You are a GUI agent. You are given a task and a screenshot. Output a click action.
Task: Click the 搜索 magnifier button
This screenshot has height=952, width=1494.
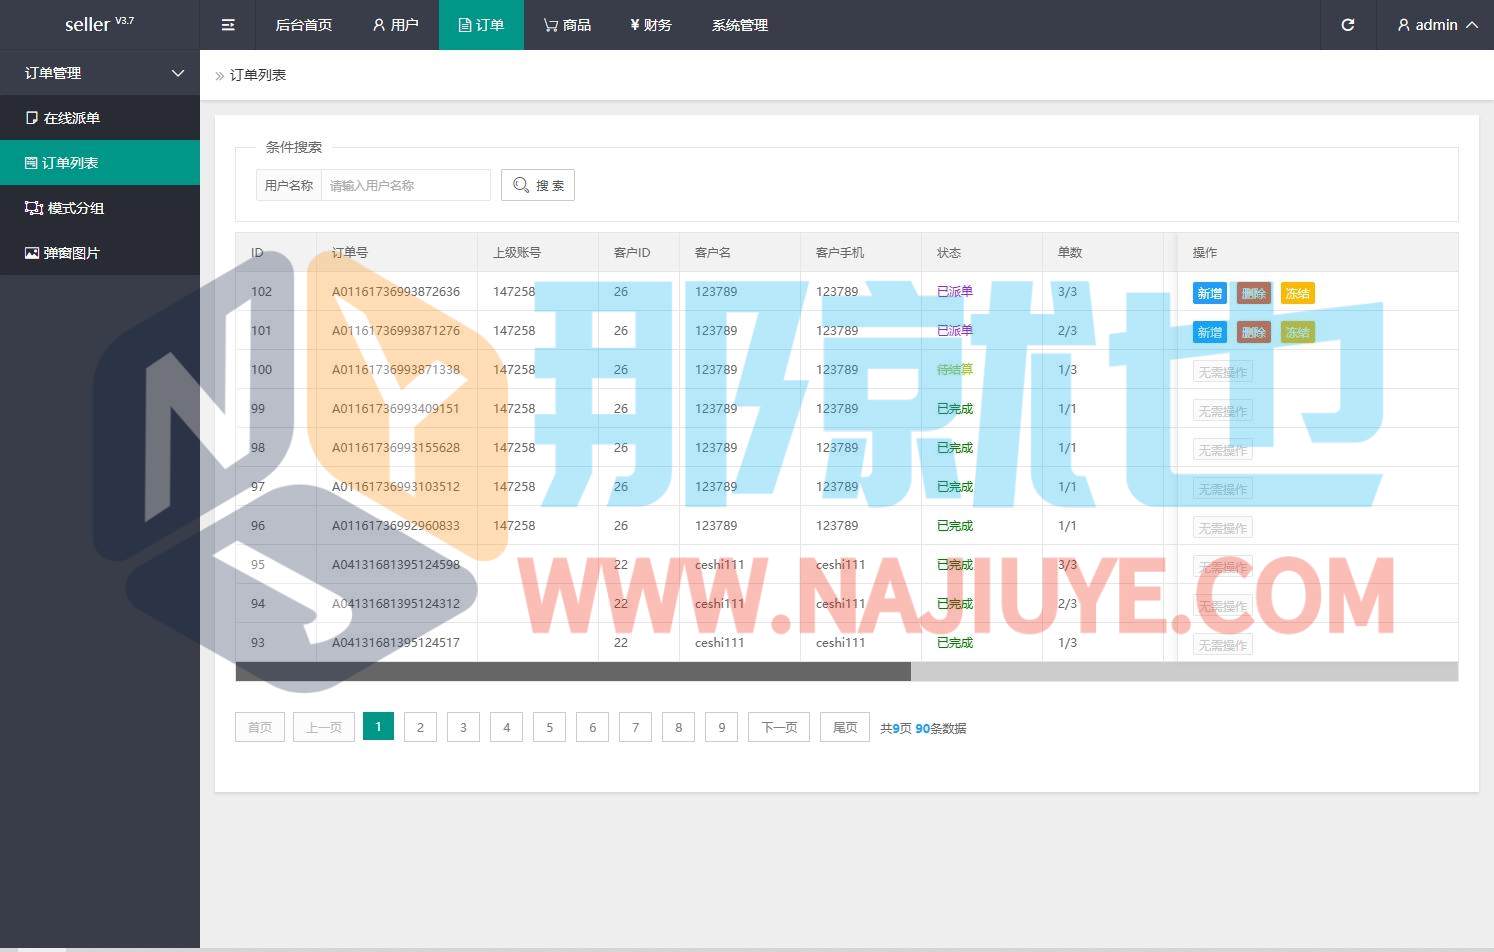(x=538, y=185)
